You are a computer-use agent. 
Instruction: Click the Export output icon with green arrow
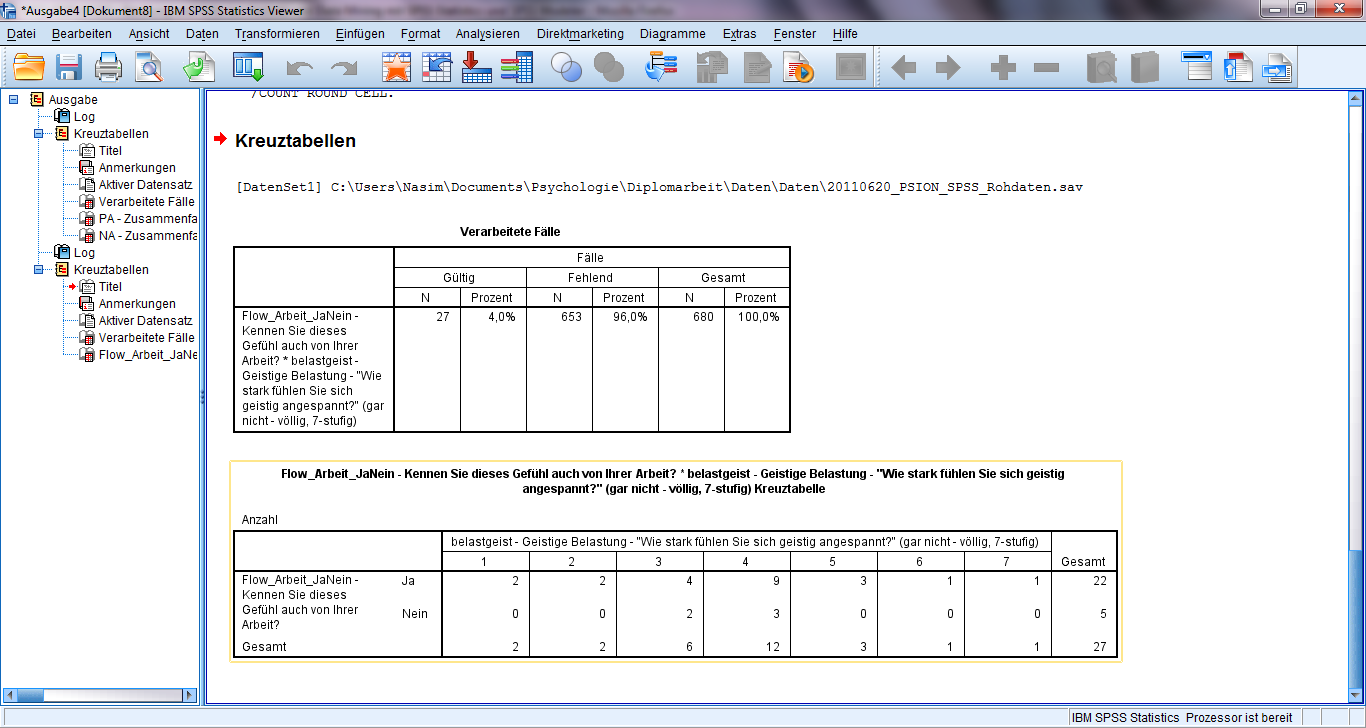tap(198, 67)
